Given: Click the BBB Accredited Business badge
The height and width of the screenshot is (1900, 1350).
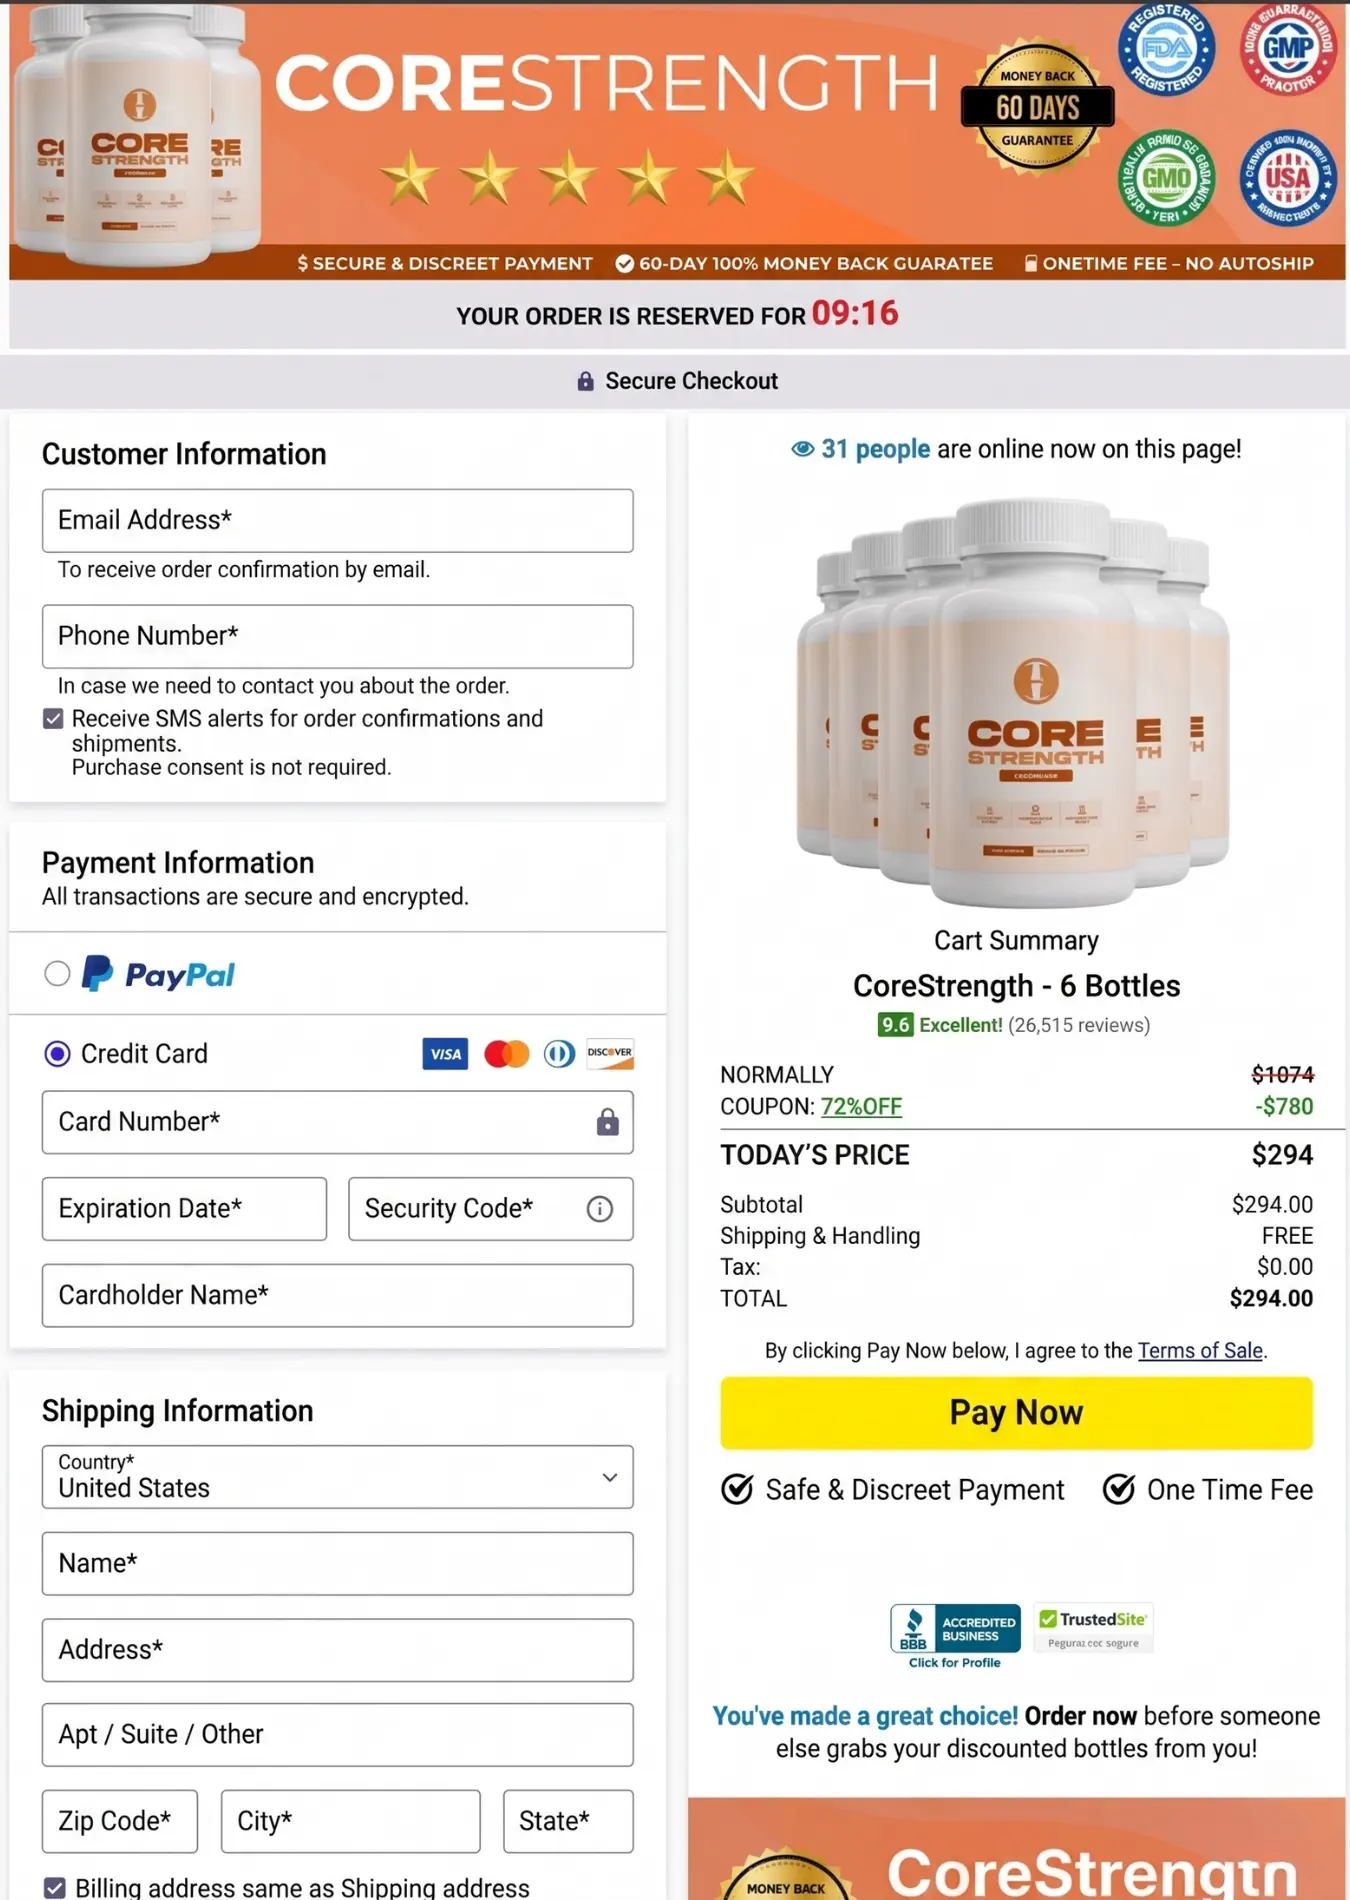Looking at the screenshot, I should pos(955,1636).
